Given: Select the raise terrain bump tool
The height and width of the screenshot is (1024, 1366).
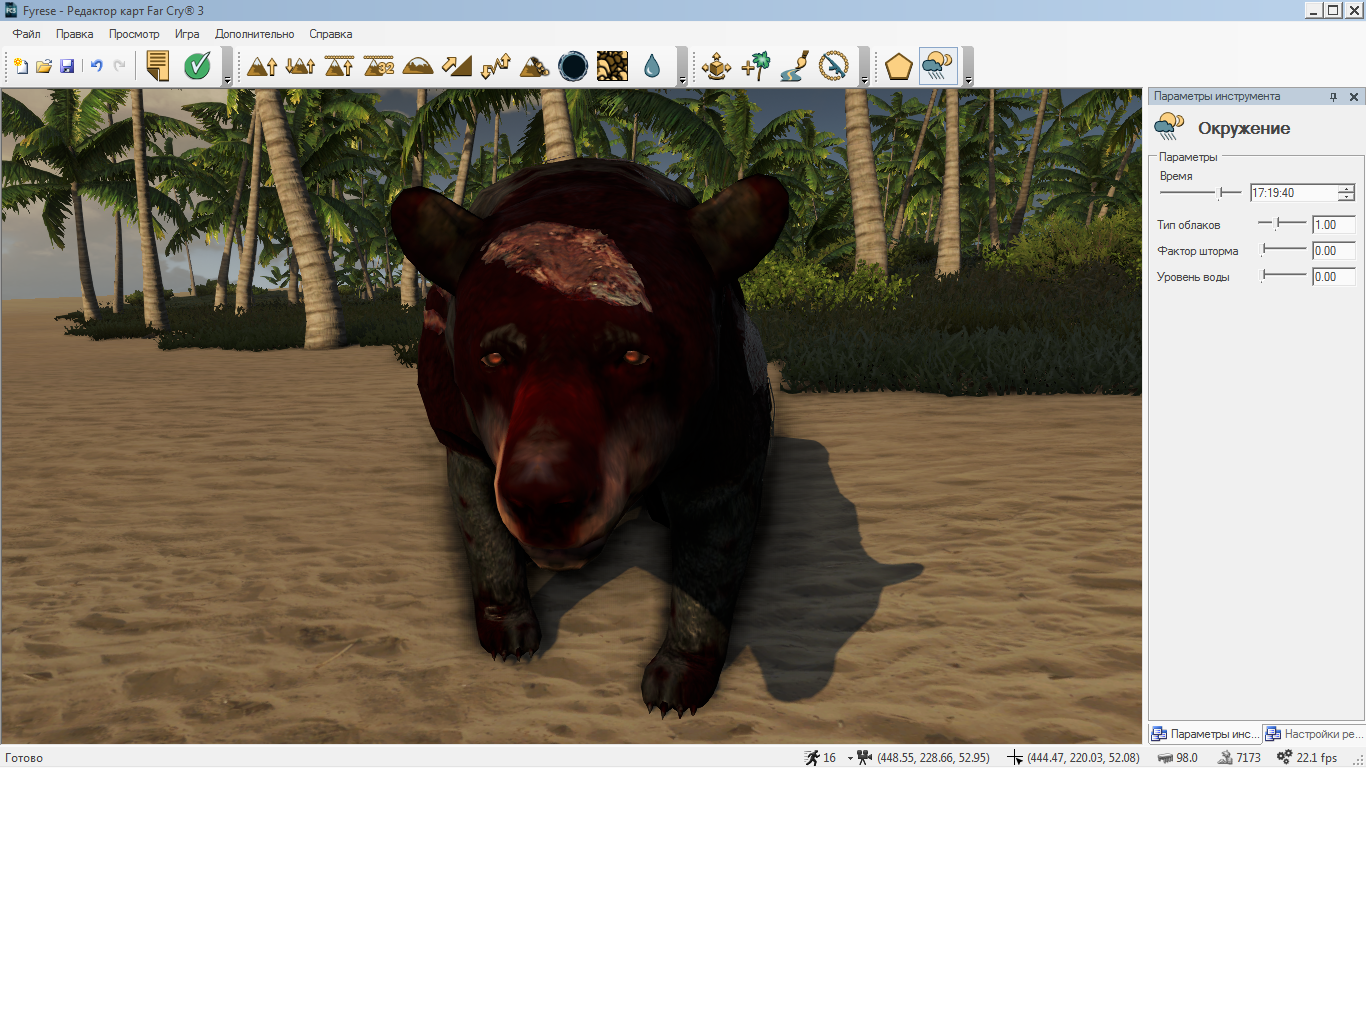Looking at the screenshot, I should coord(262,66).
